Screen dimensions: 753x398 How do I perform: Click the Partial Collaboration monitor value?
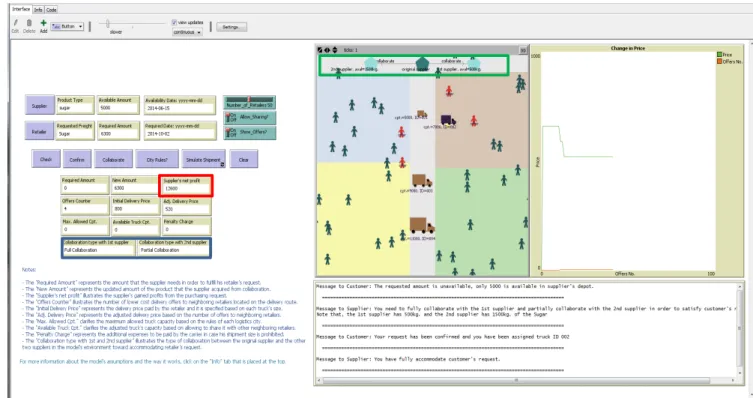point(173,250)
